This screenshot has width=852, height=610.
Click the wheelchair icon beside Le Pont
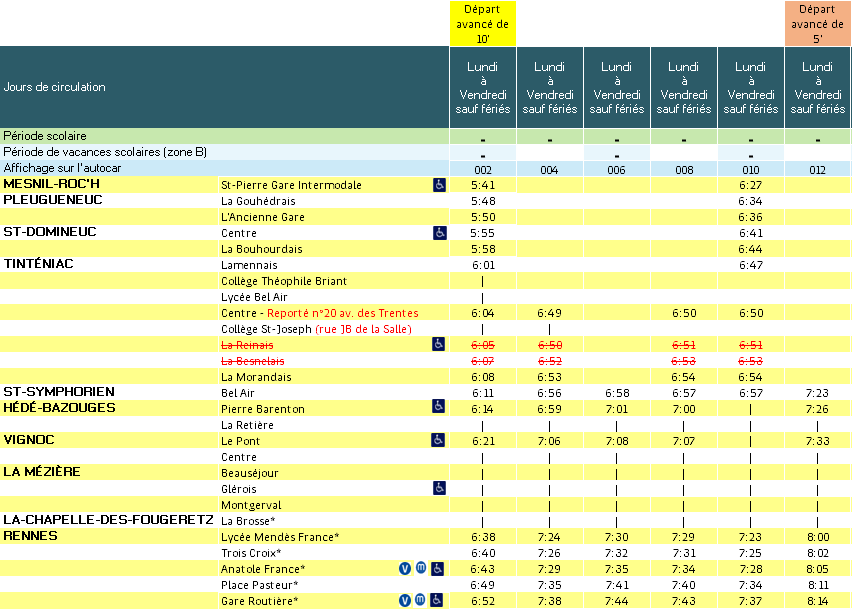point(438,440)
